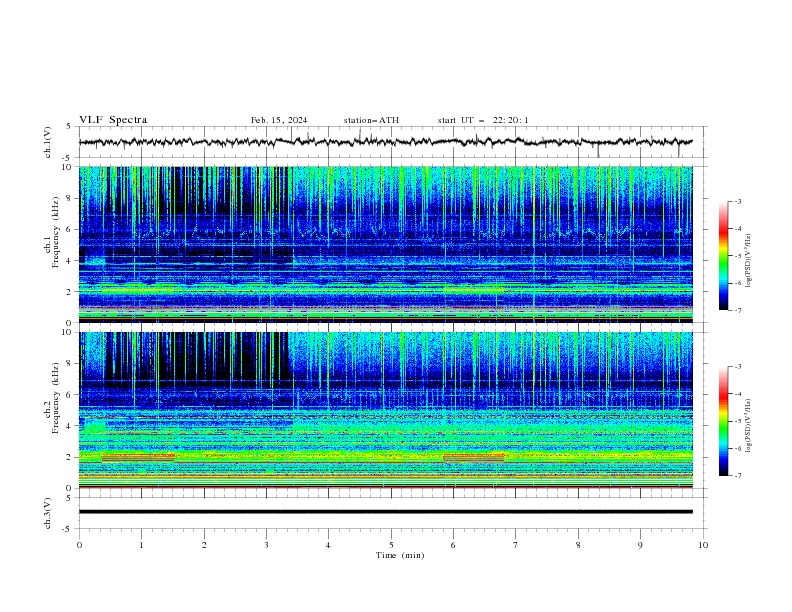The height and width of the screenshot is (612, 792).
Task: Click the ch.1 "Frequency (kHz)" axis label
Action: click(x=56, y=233)
